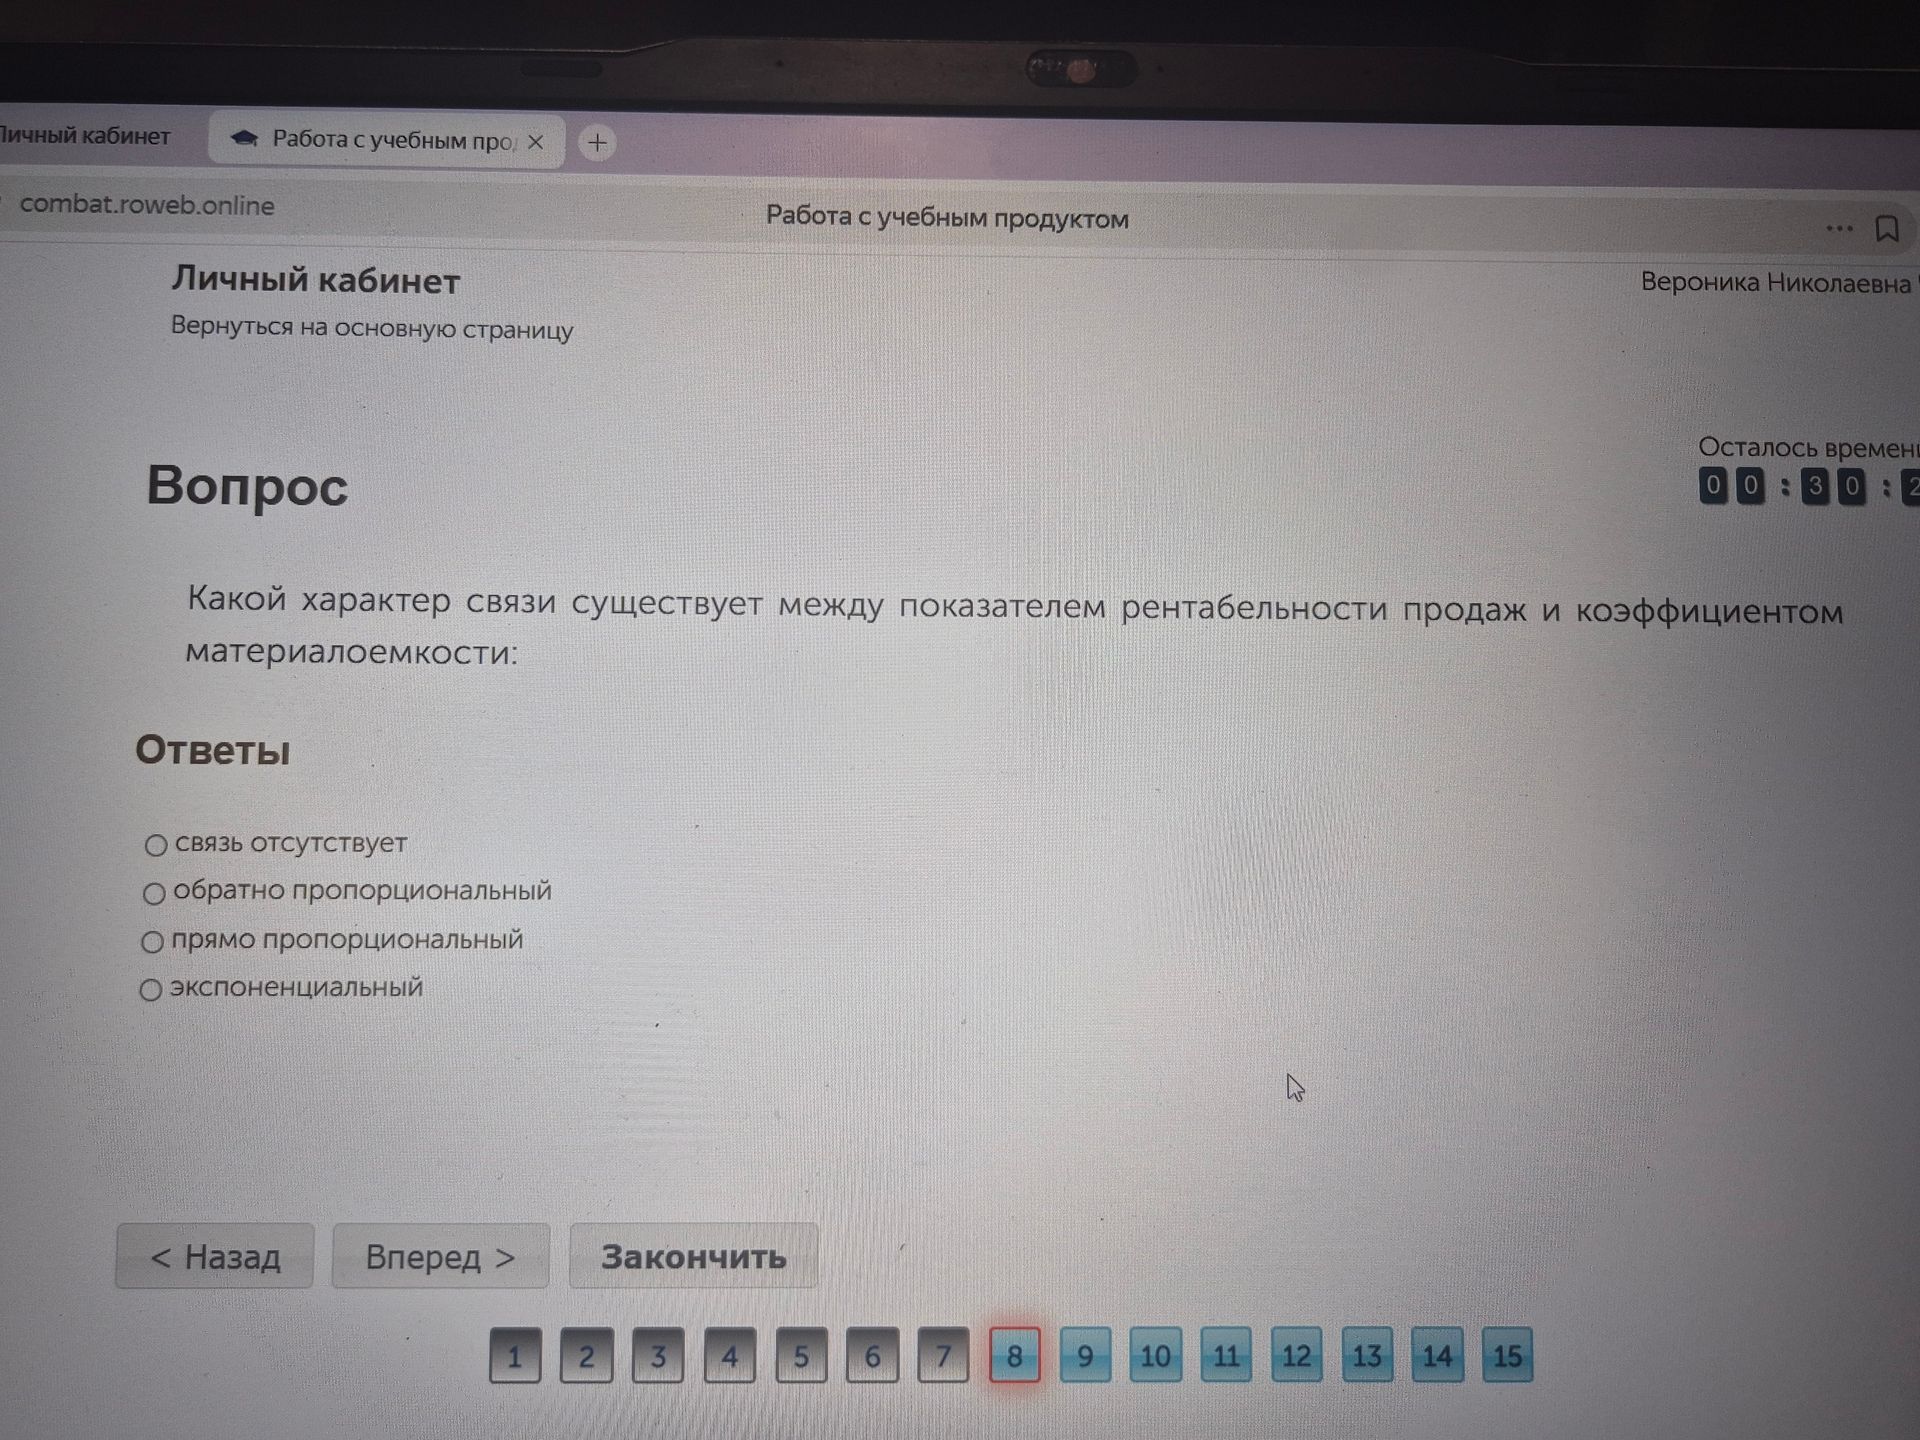Open a new browser tab with plus icon
Image resolution: width=1920 pixels, height=1440 pixels.
(597, 143)
